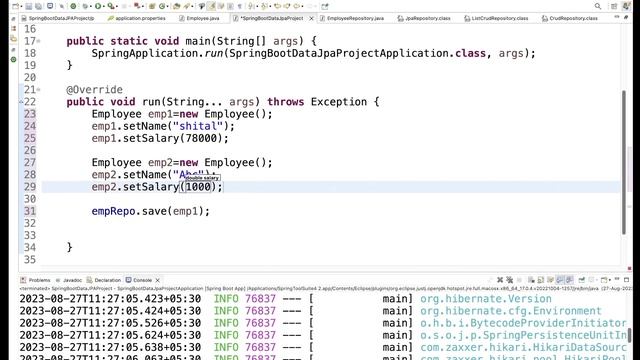Click the Open Task pencil icon
This screenshot has height=360, width=640.
tap(187, 7)
